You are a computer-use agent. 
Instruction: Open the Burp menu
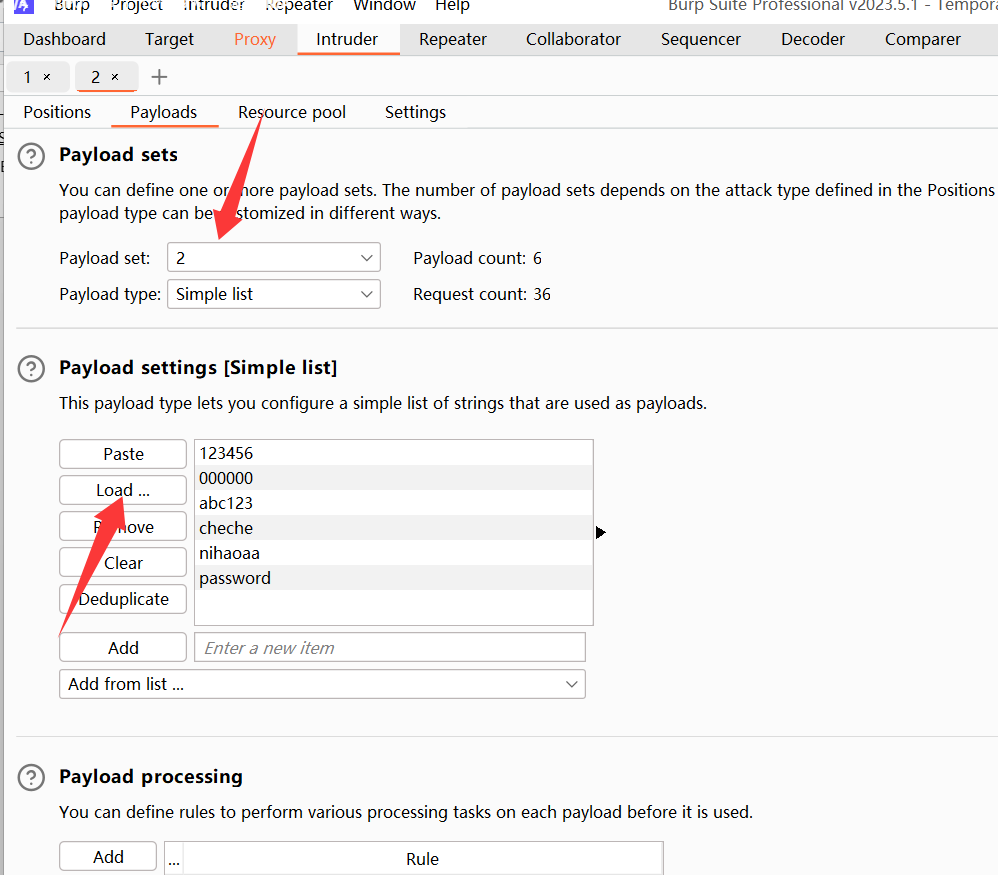point(72,6)
